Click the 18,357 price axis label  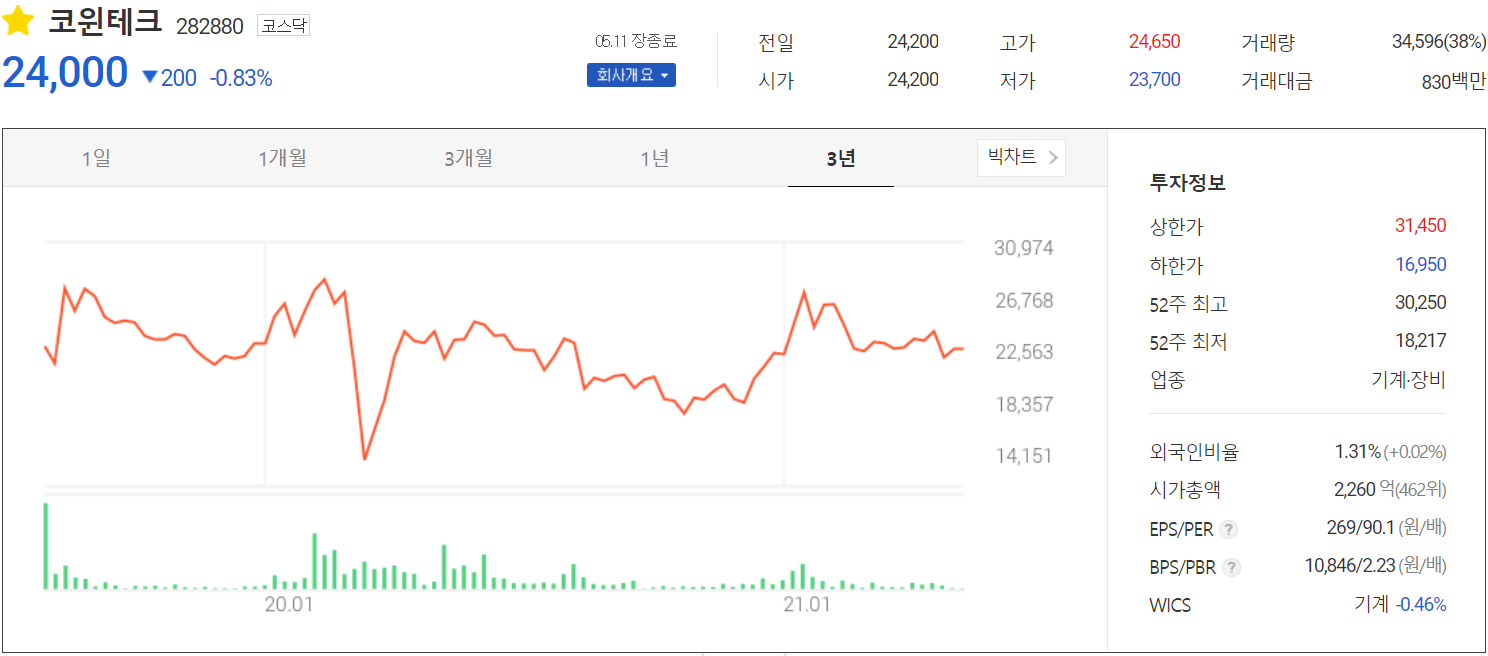coord(1023,404)
